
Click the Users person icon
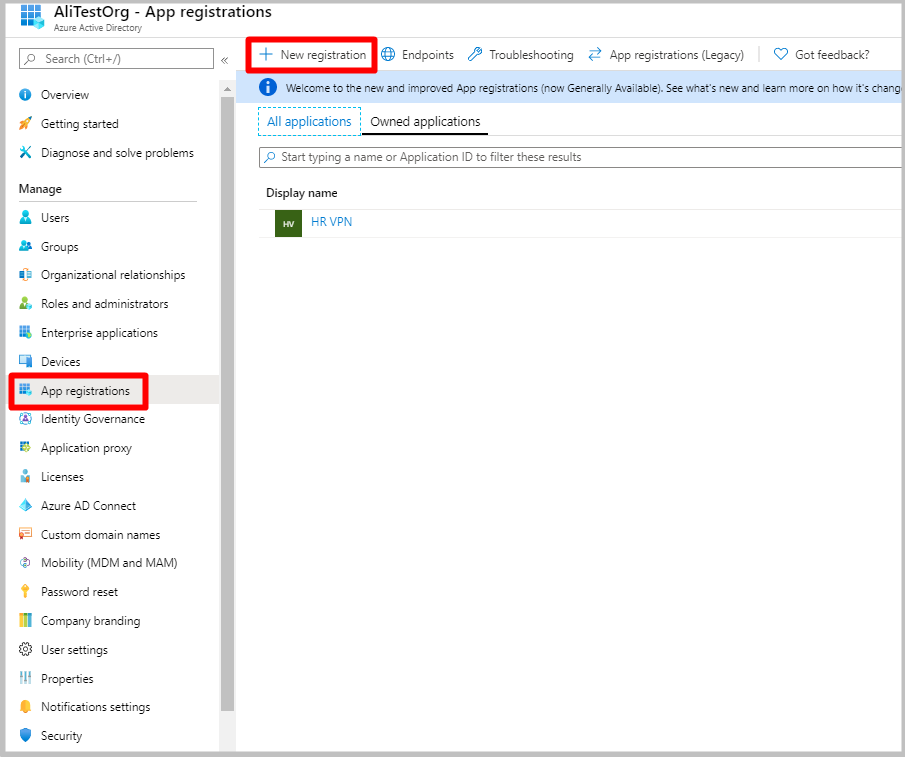tap(25, 218)
